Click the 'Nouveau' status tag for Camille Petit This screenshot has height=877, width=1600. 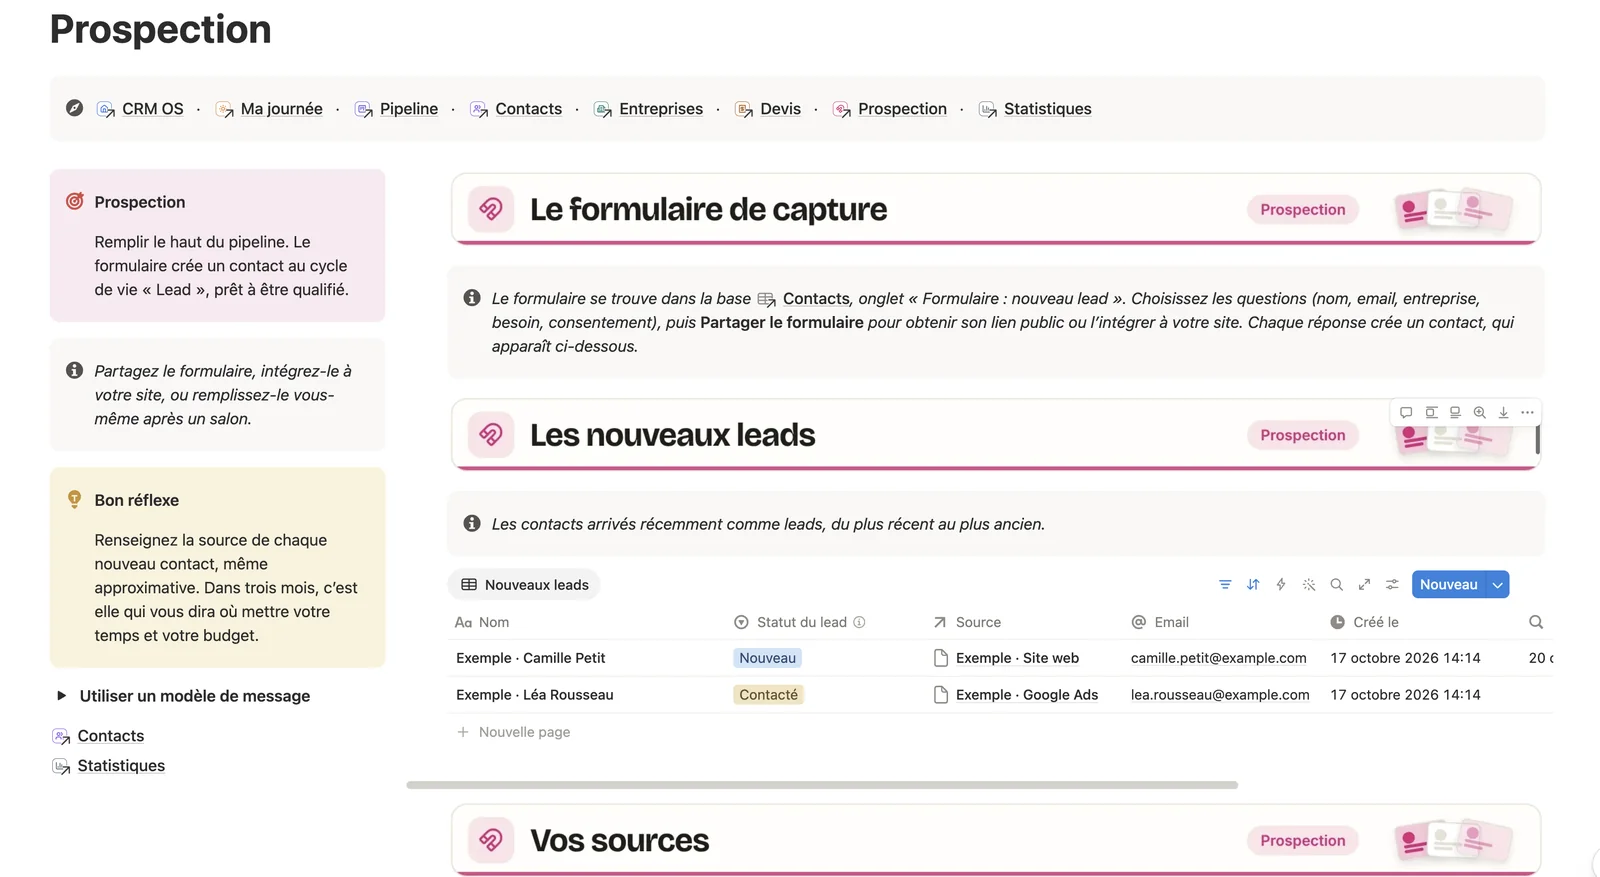[x=767, y=658]
